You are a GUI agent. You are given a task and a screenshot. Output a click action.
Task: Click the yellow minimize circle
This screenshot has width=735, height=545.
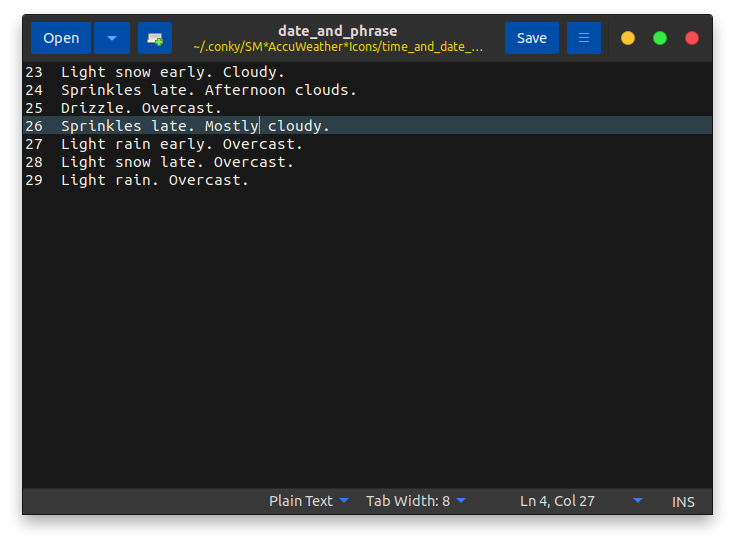(628, 38)
